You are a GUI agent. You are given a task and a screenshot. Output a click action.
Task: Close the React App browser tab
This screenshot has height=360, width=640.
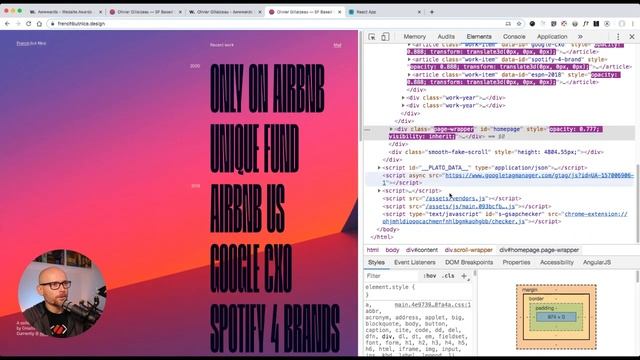[x=419, y=12]
